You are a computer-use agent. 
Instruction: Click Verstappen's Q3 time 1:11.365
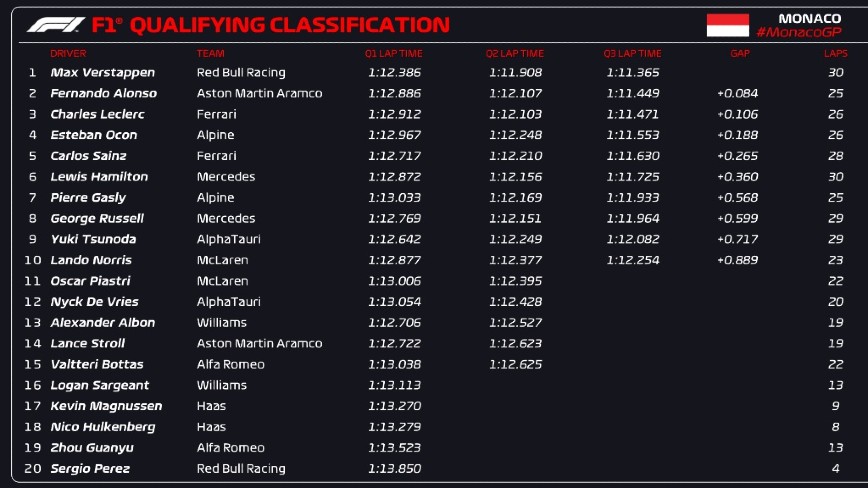tap(634, 72)
